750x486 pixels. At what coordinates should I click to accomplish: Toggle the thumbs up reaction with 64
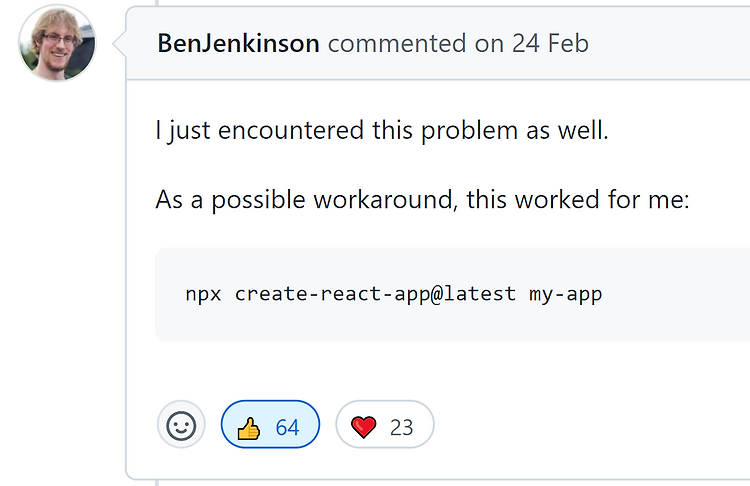click(x=270, y=424)
